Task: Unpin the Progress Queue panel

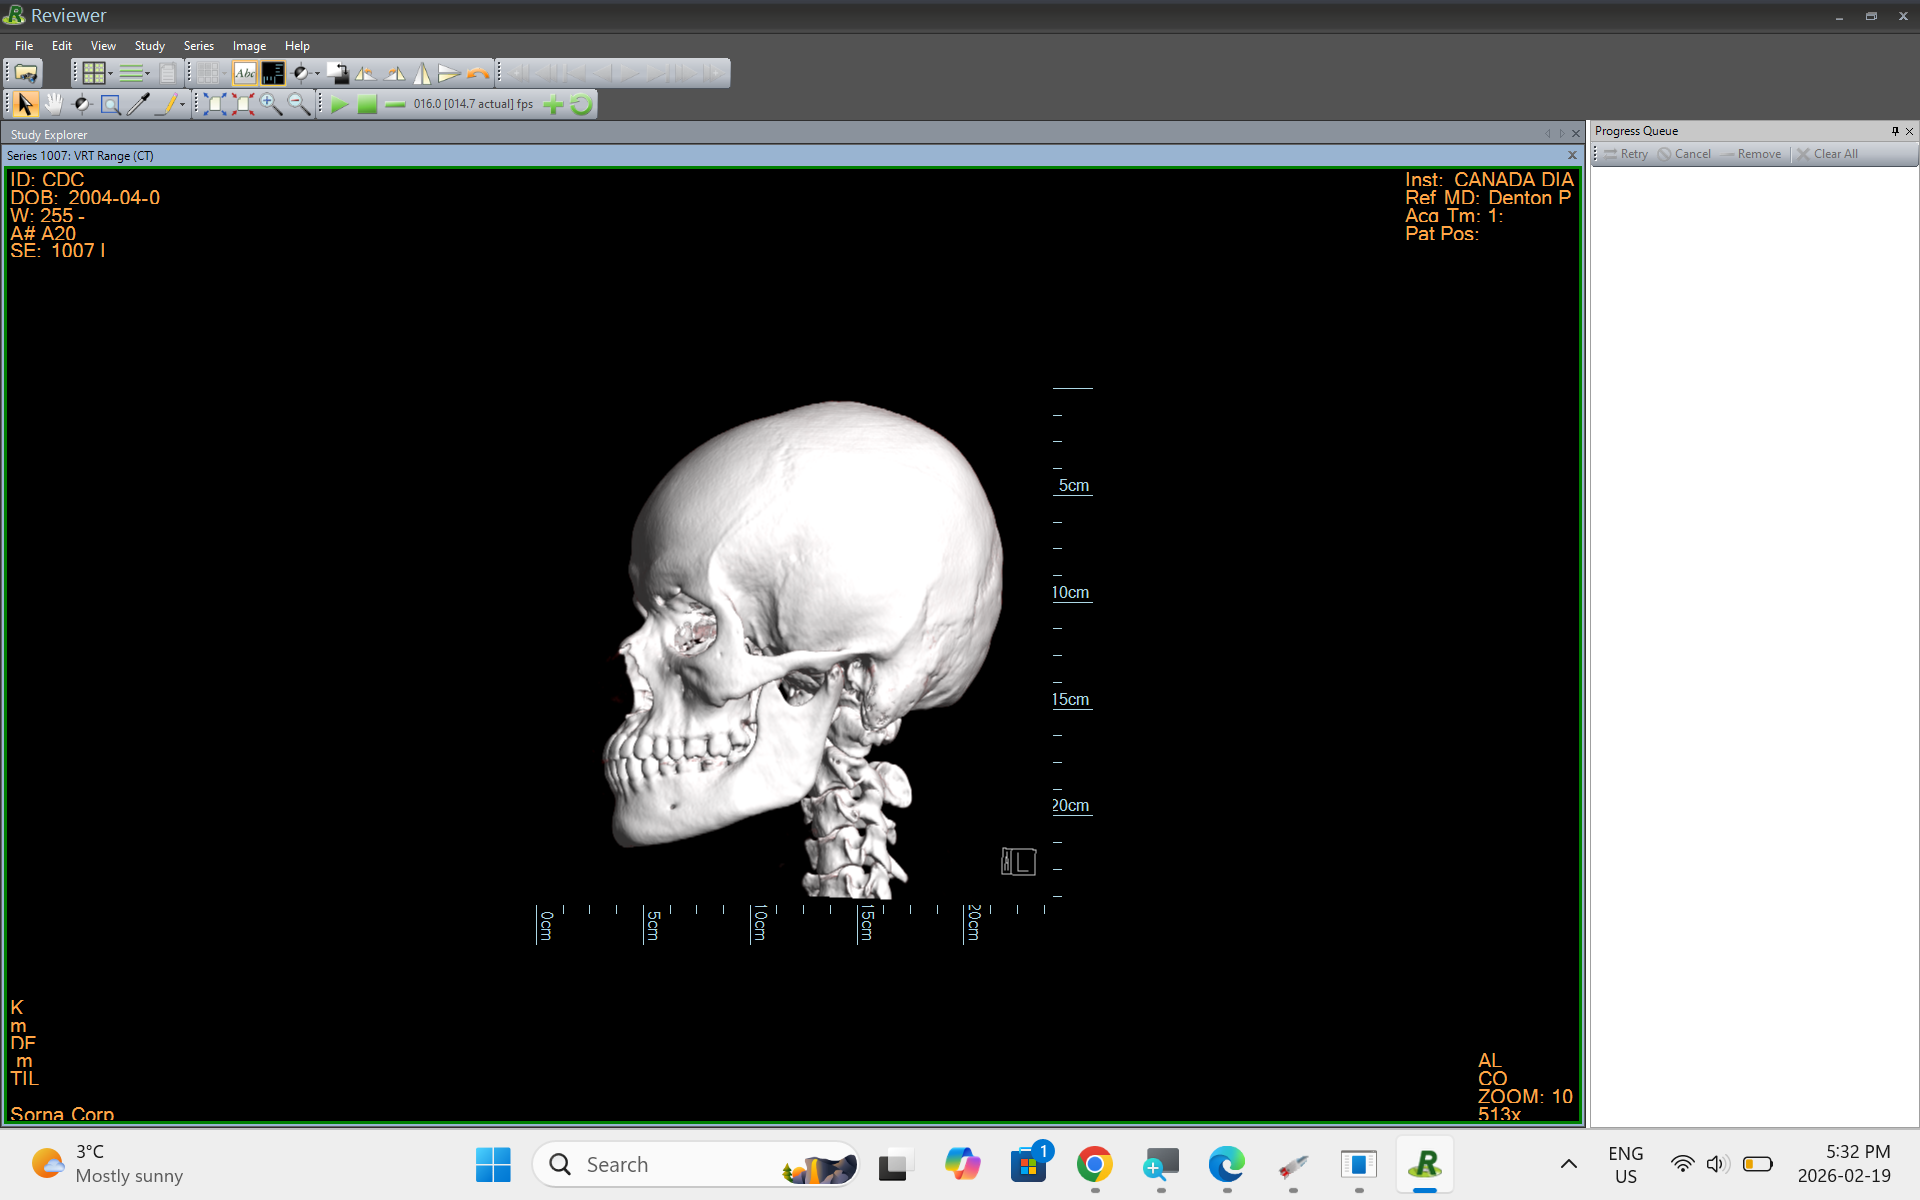Action: (x=1895, y=131)
